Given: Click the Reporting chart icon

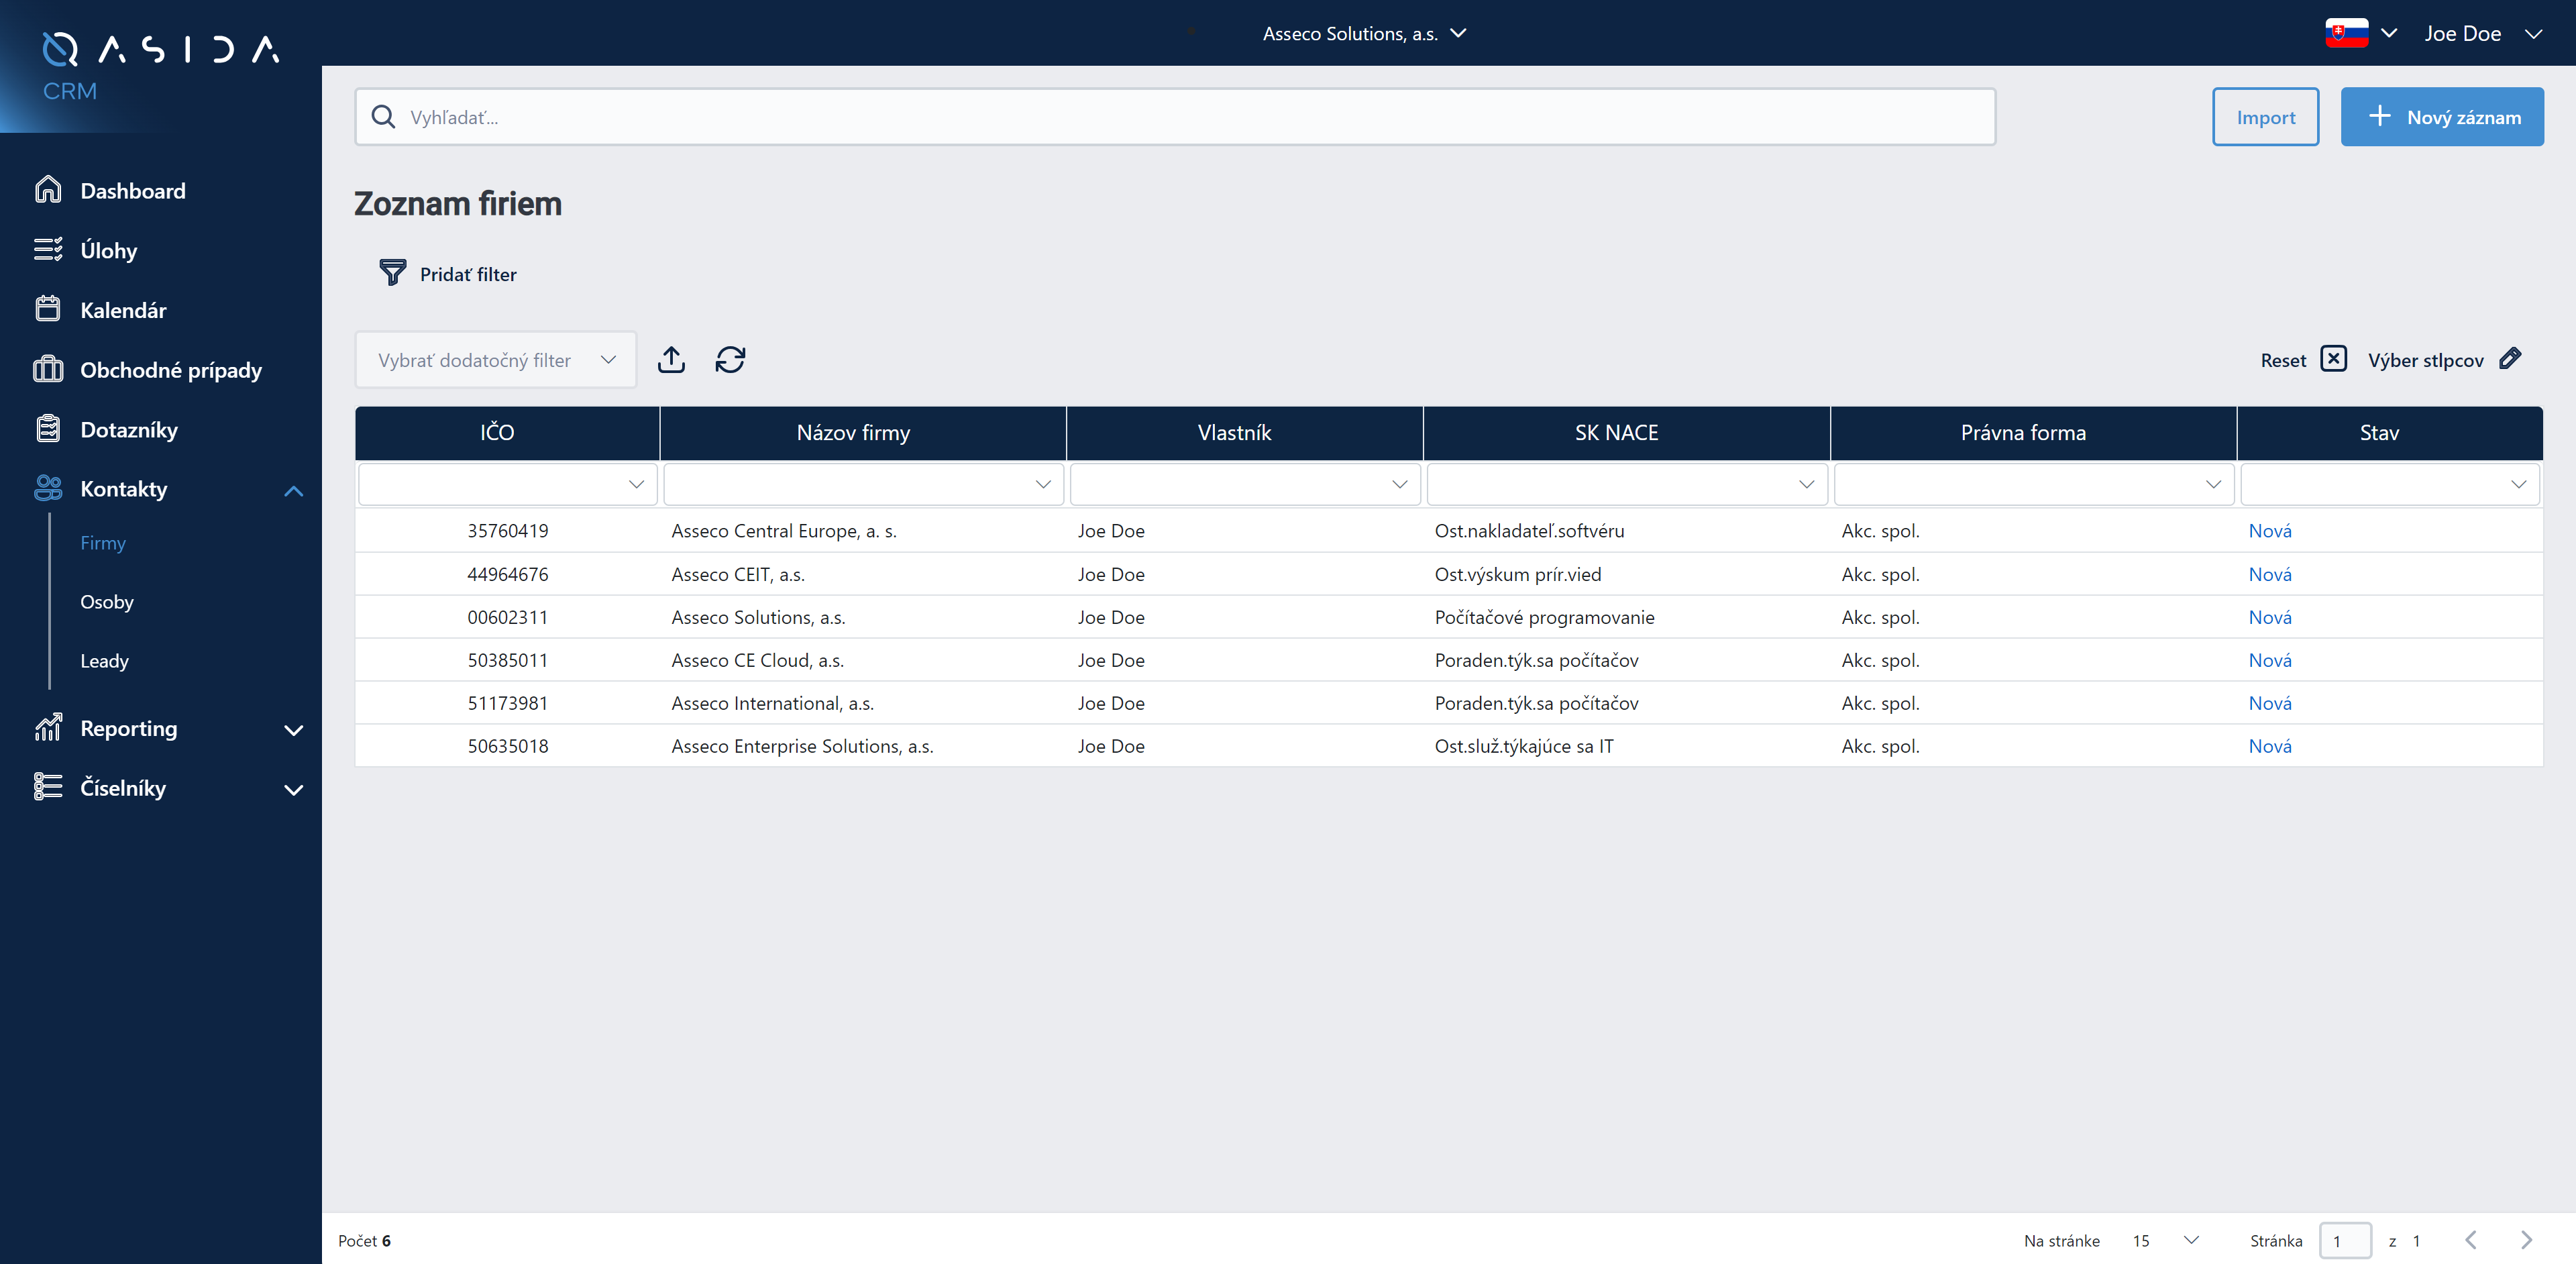Looking at the screenshot, I should 48,727.
